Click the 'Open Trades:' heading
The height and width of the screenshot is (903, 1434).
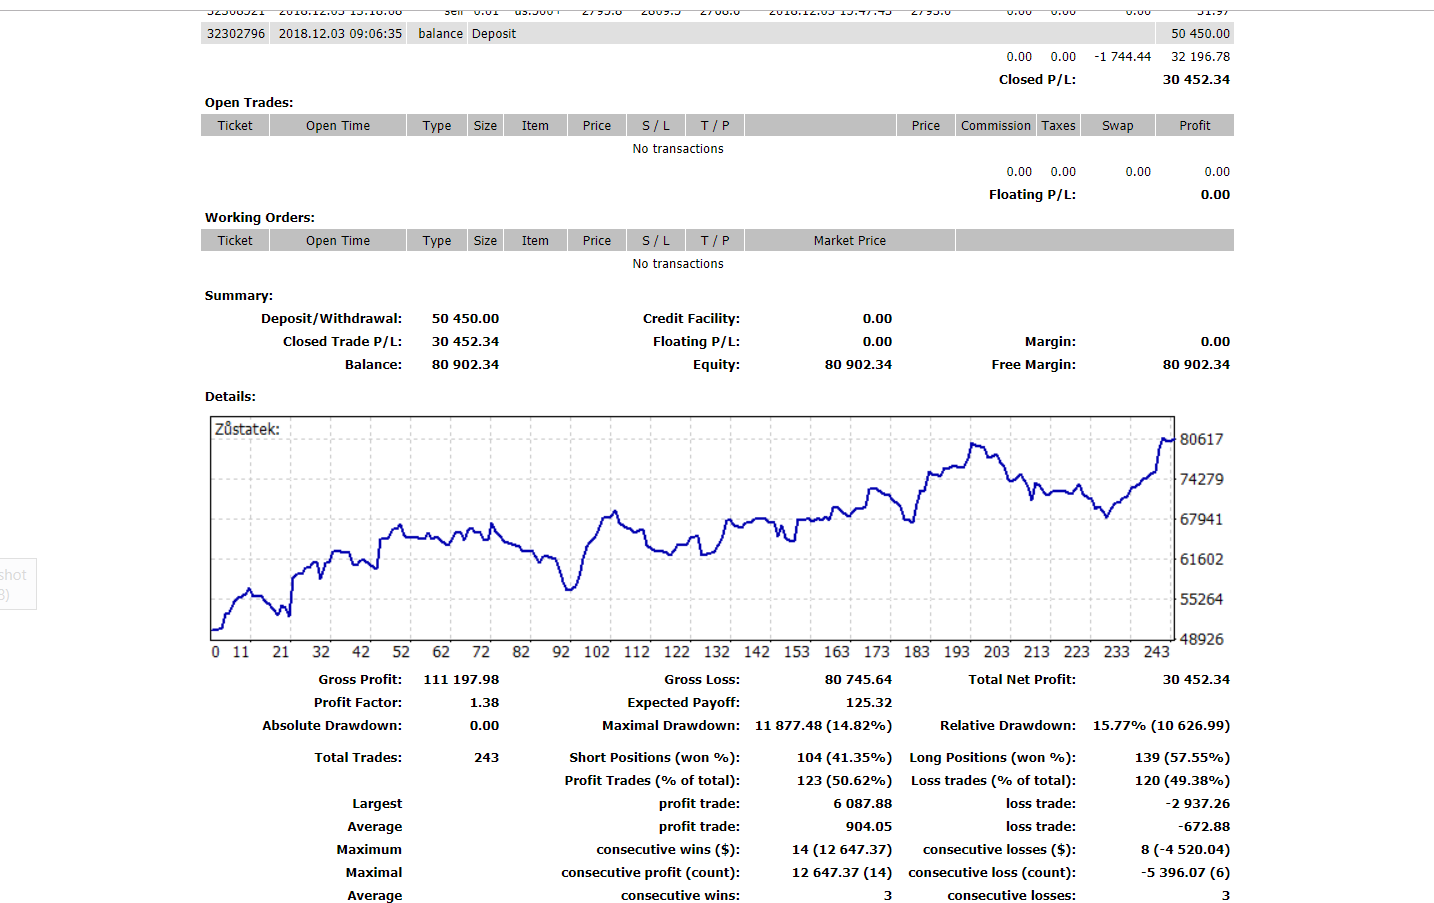pos(249,103)
